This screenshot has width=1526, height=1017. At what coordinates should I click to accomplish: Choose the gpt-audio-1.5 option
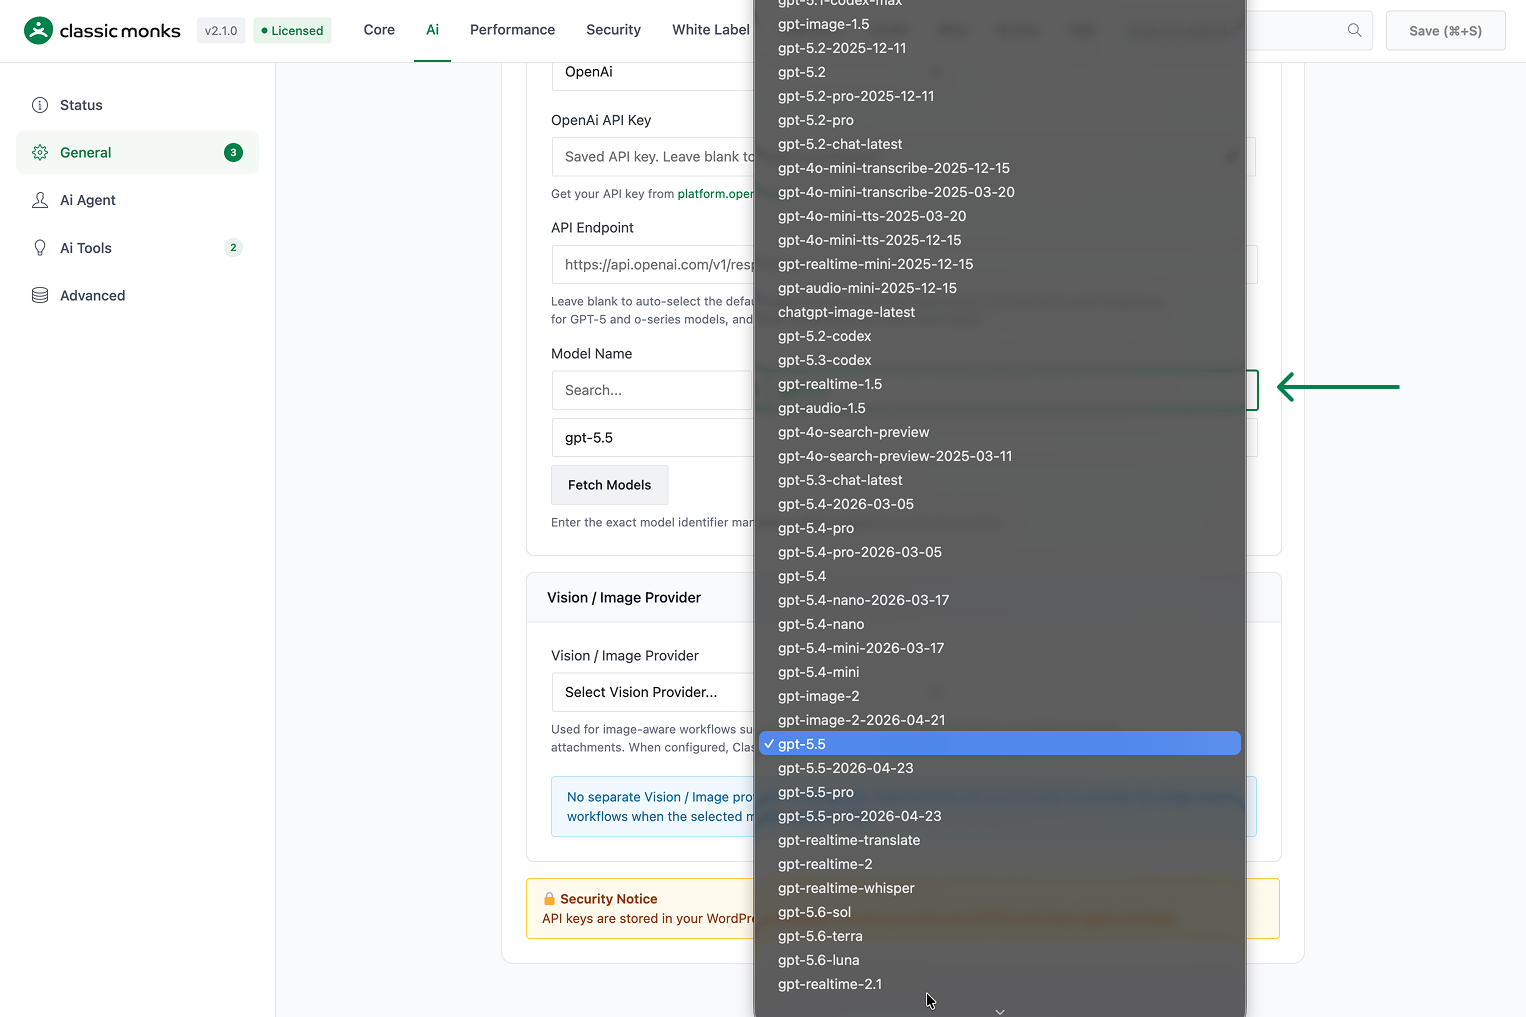click(1000, 408)
